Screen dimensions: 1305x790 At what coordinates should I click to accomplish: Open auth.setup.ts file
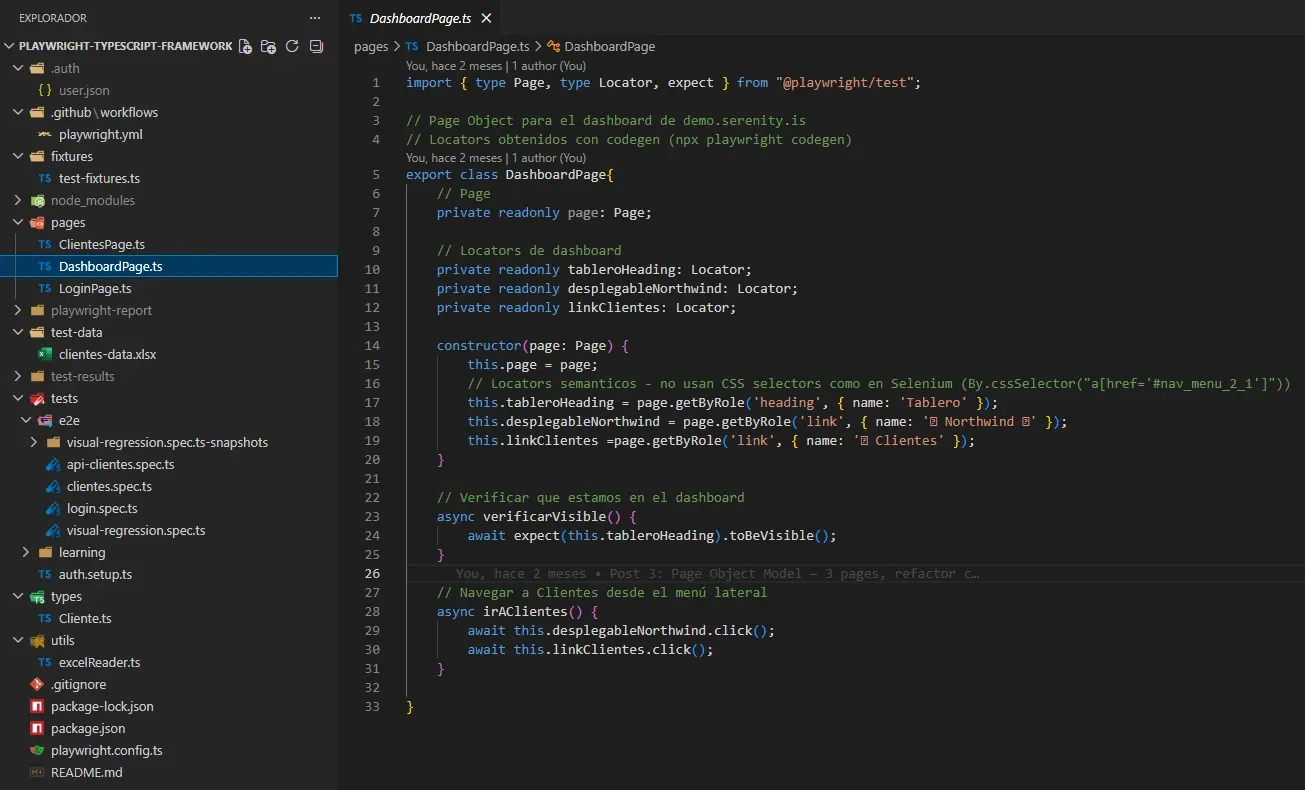95,574
